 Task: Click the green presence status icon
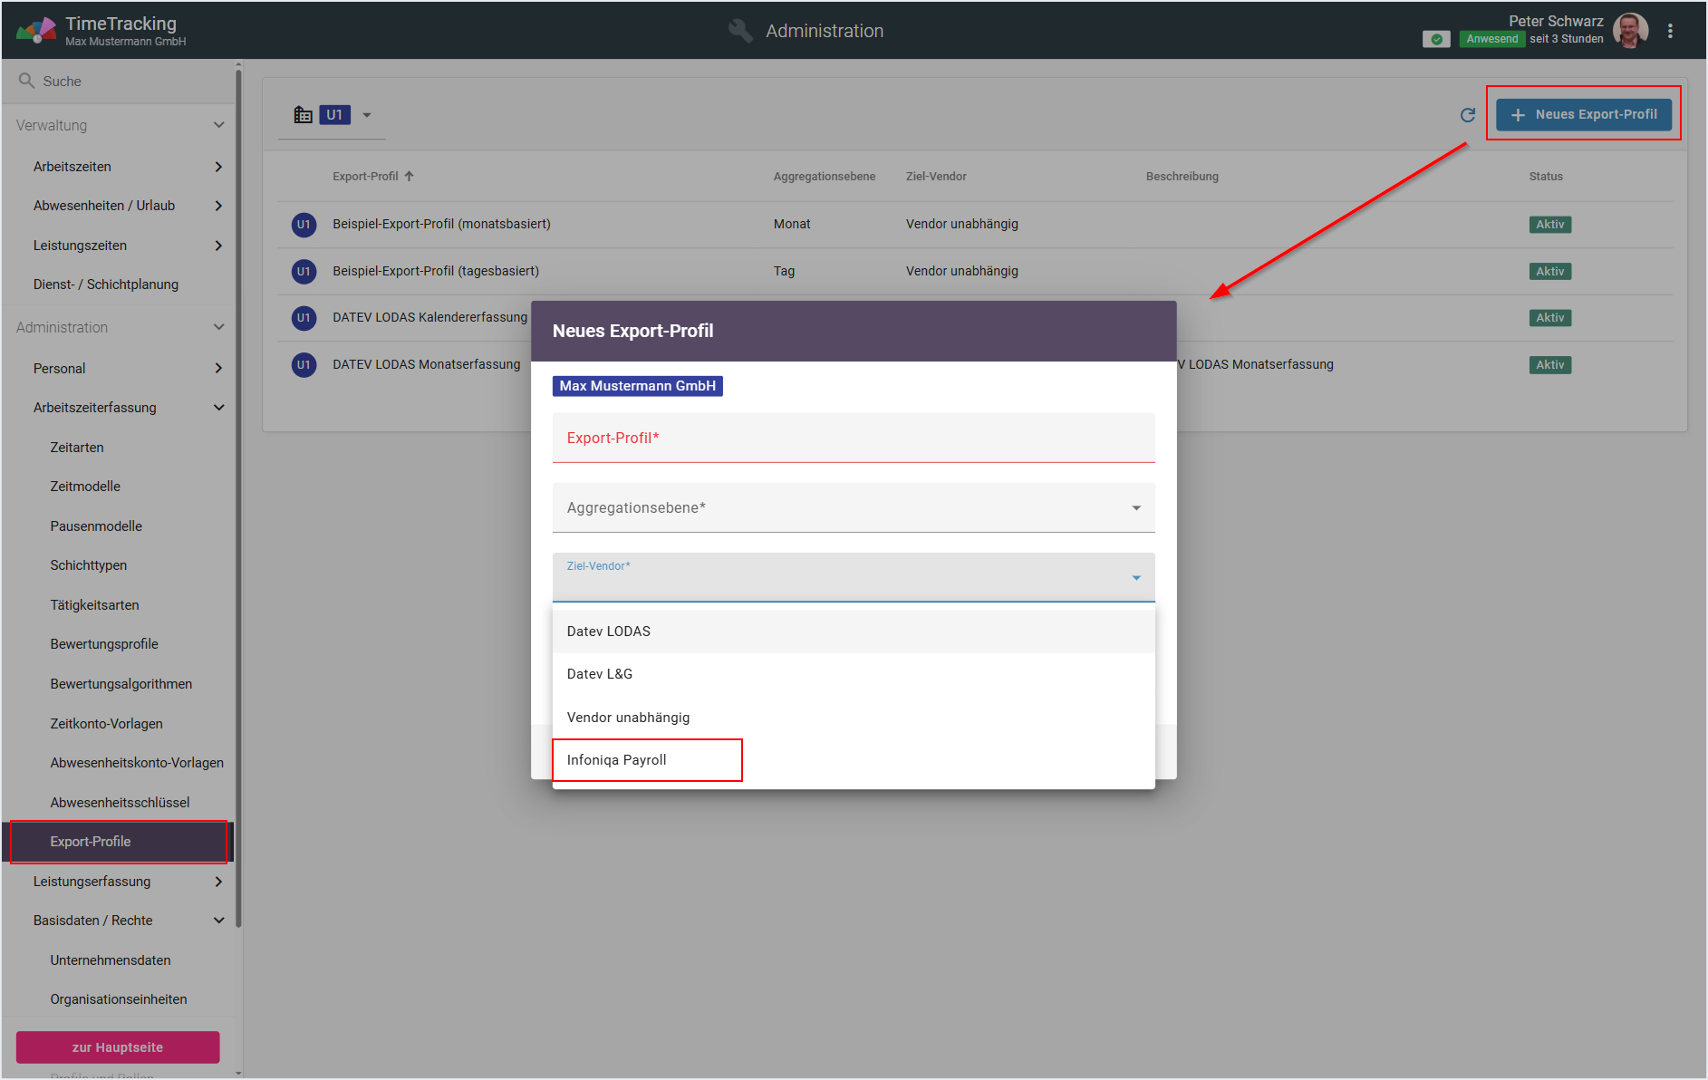1436,39
